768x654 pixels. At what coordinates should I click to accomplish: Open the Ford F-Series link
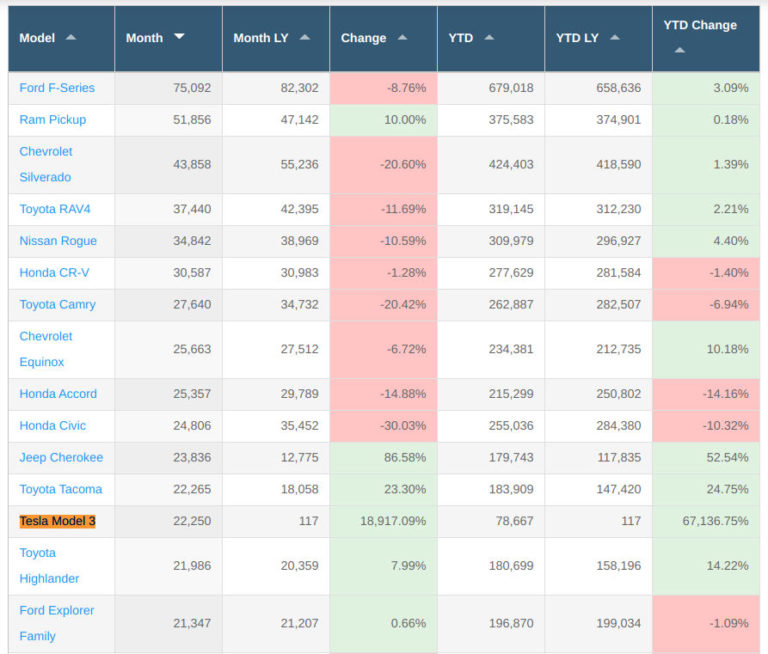point(57,88)
